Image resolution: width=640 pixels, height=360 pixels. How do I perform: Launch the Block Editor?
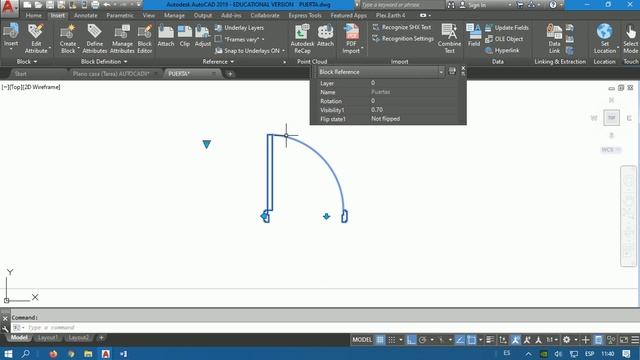144,39
